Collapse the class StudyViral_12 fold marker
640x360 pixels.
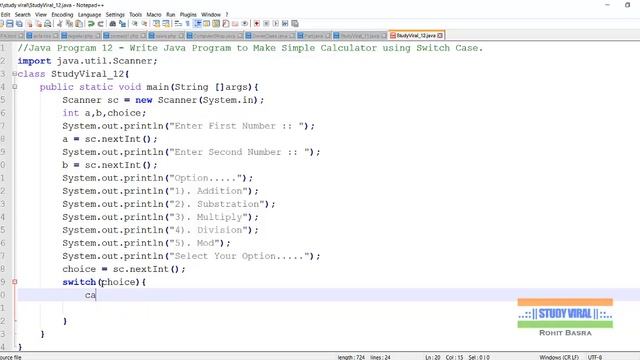click(15, 74)
